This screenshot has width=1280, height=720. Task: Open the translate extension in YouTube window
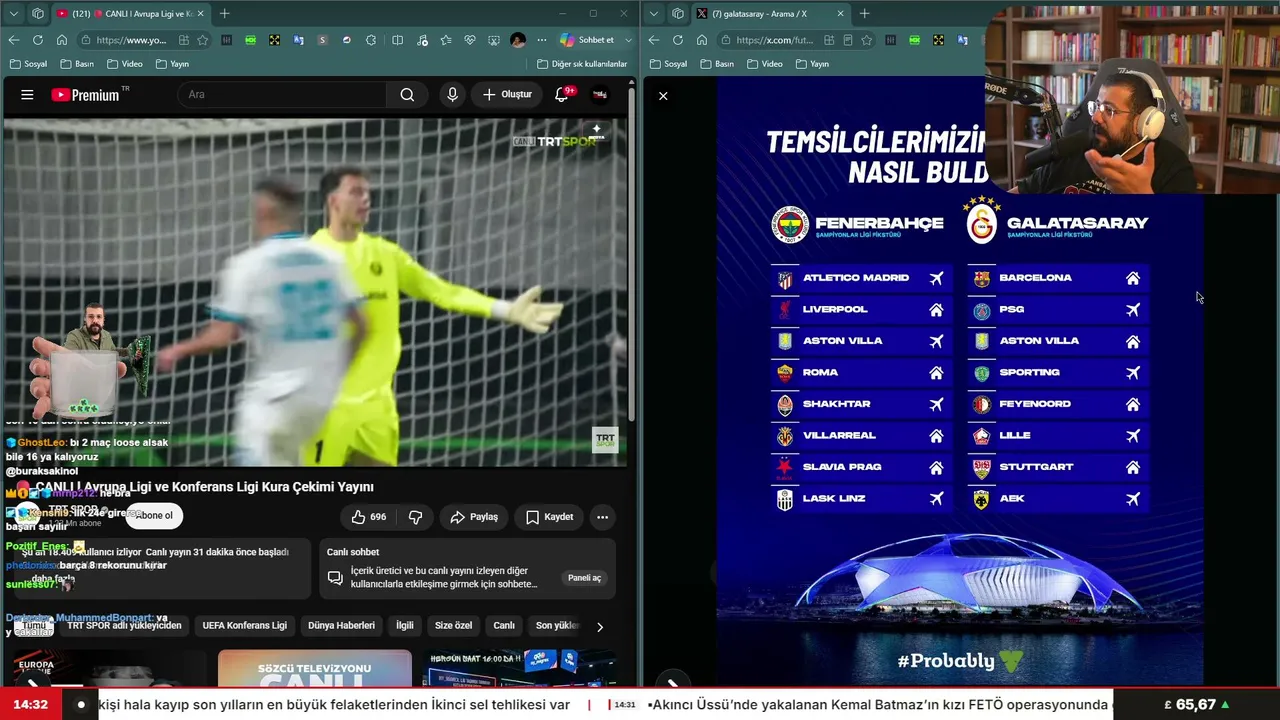298,40
